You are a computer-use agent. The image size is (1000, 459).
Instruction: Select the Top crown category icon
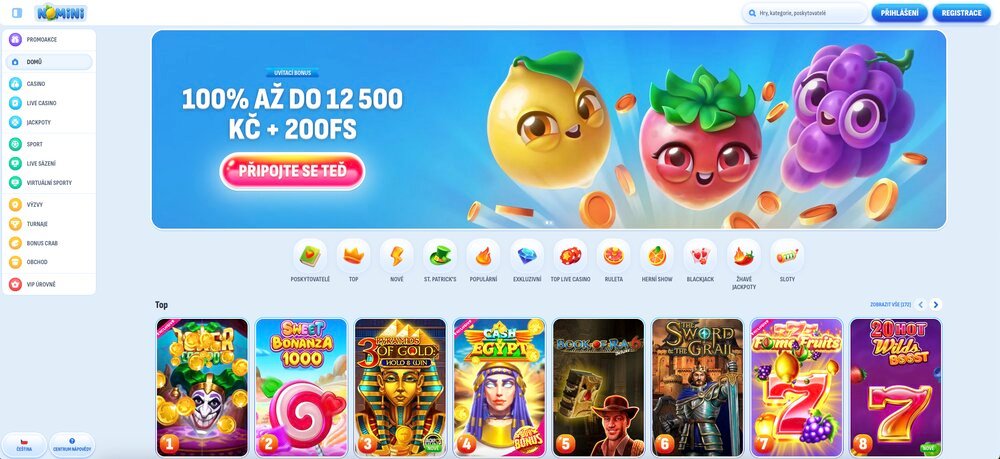pyautogui.click(x=353, y=256)
